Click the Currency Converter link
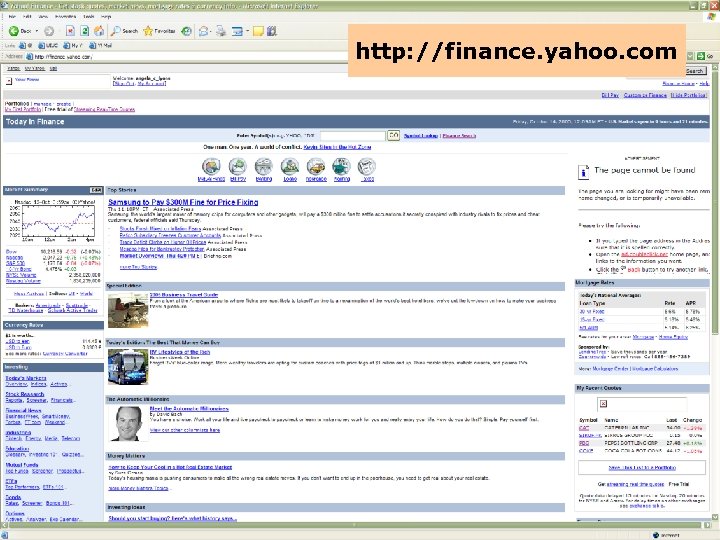 click(x=65, y=354)
